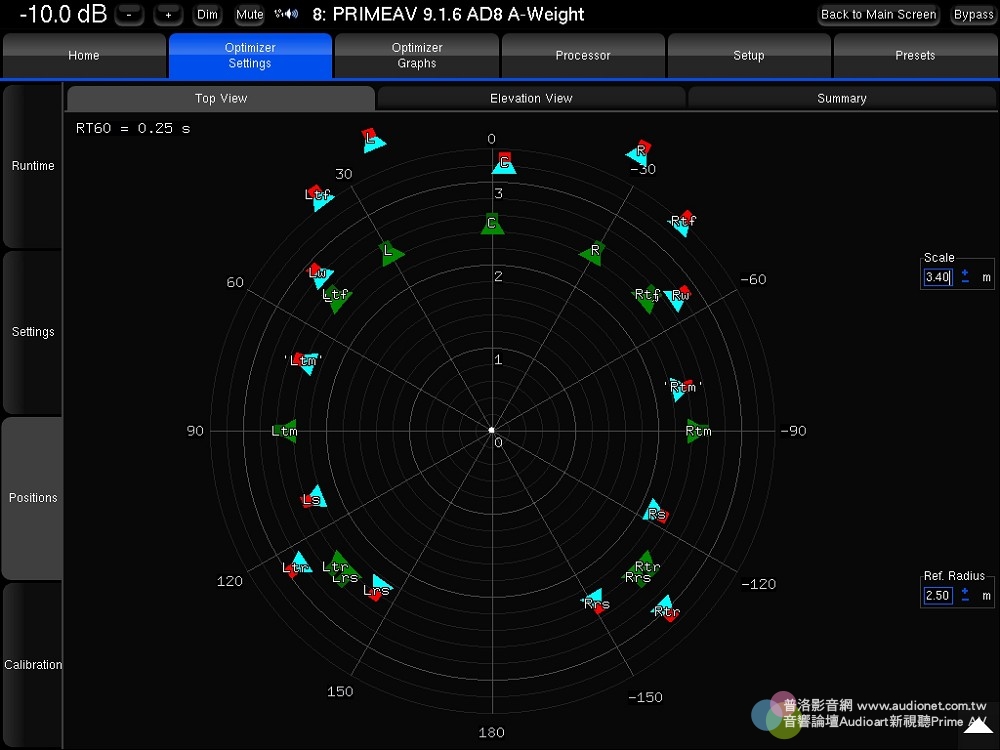This screenshot has height=750, width=1000.
Task: Go Back to Main Screen
Action: pyautogui.click(x=878, y=14)
